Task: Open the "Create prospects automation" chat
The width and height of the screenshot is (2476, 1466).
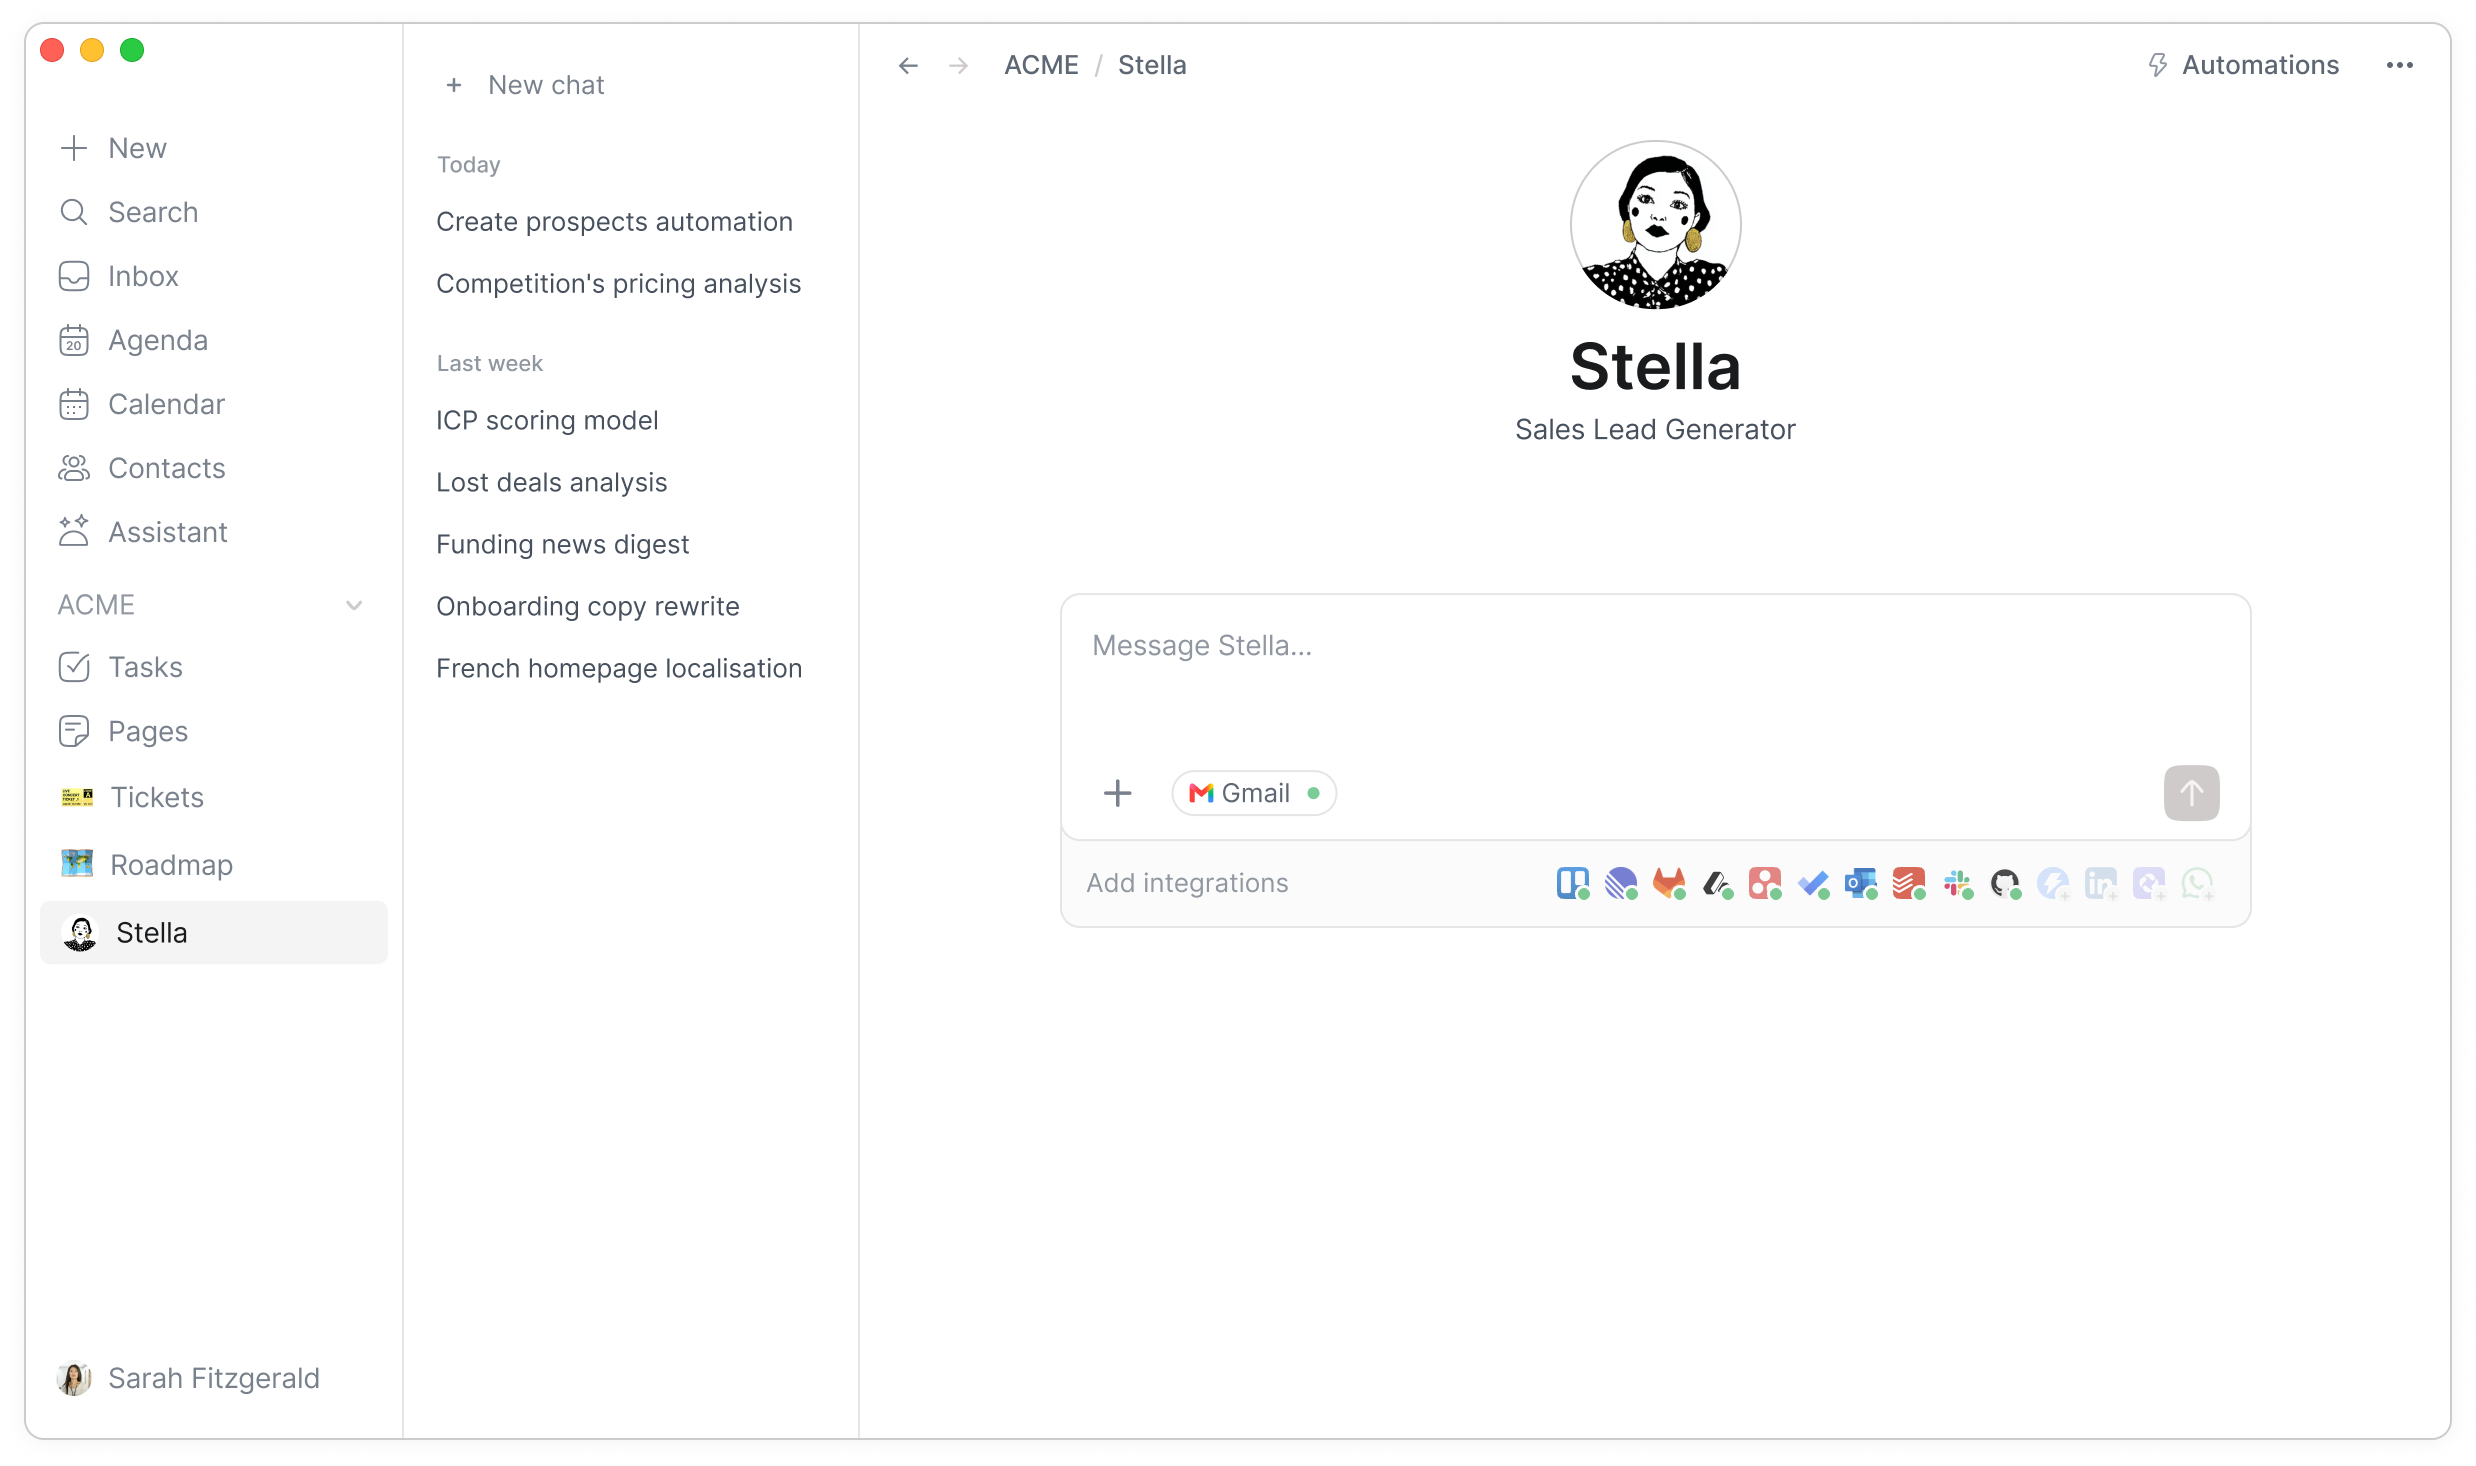Action: pos(614,222)
